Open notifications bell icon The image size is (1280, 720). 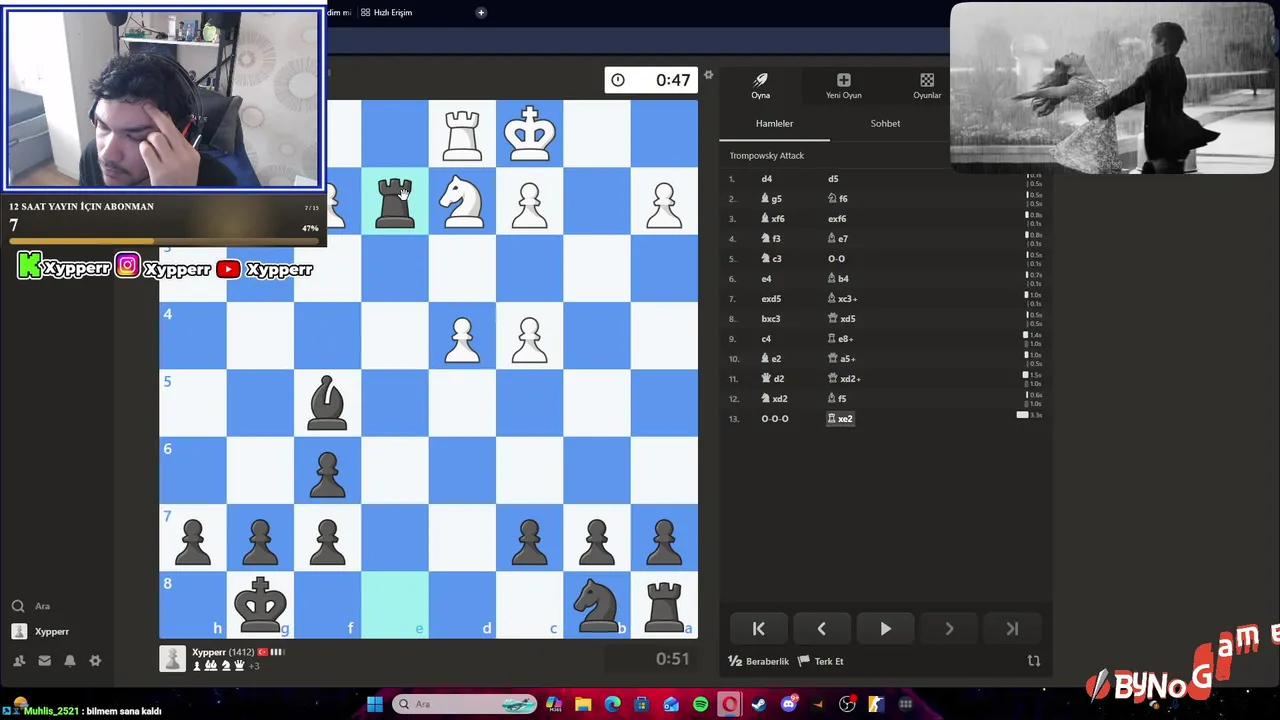[x=70, y=661]
